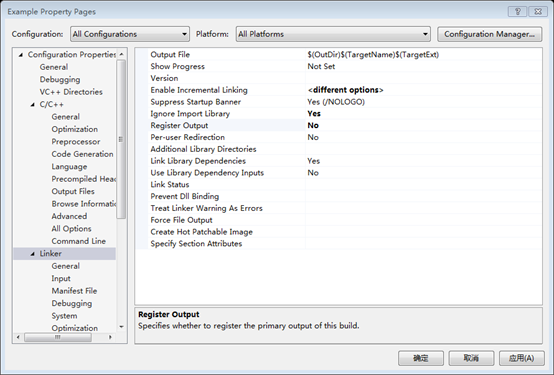Image resolution: width=554 pixels, height=375 pixels.
Task: Select the Language tree item
Action: pos(69,166)
